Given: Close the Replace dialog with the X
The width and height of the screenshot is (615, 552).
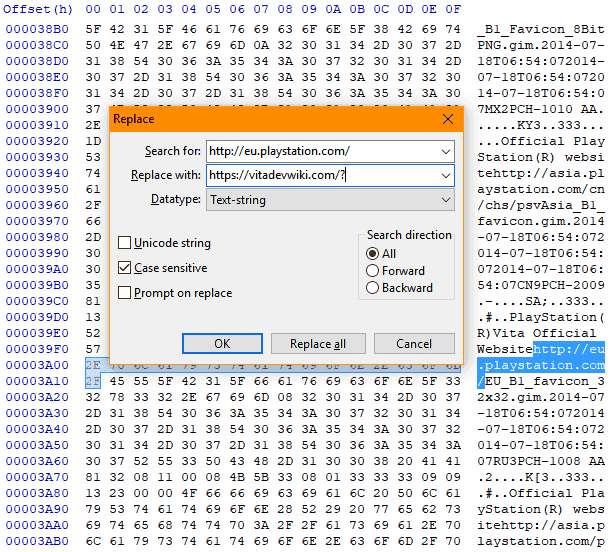Looking at the screenshot, I should click(448, 119).
